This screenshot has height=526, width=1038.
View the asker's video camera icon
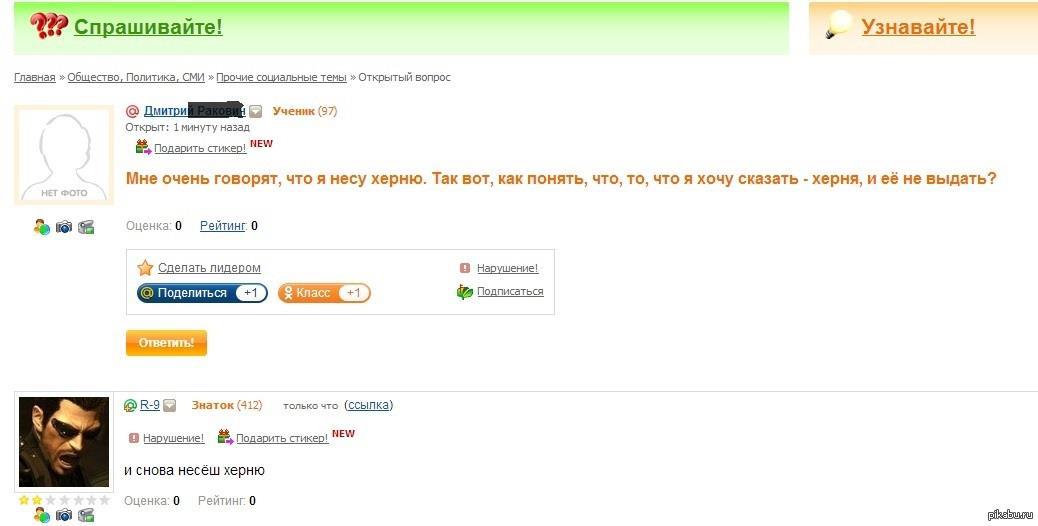[x=86, y=227]
